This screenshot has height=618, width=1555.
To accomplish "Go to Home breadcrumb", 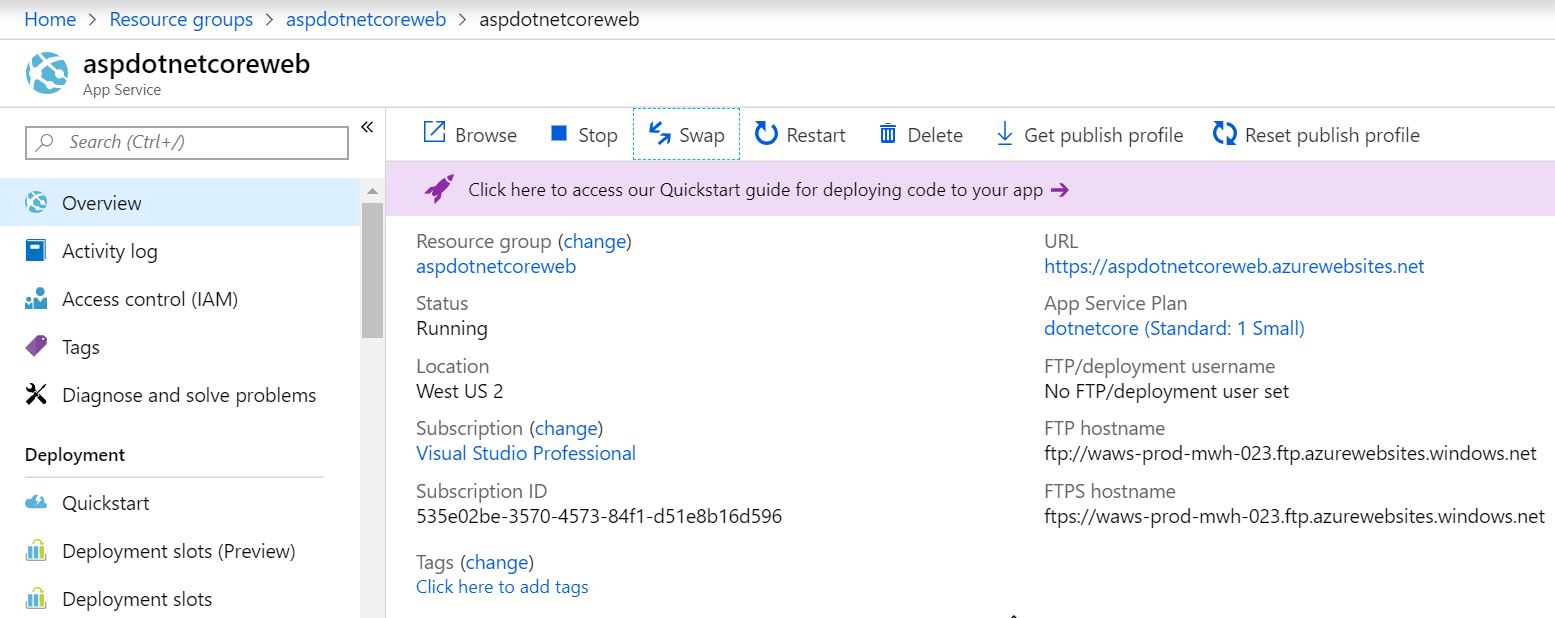I will [50, 19].
